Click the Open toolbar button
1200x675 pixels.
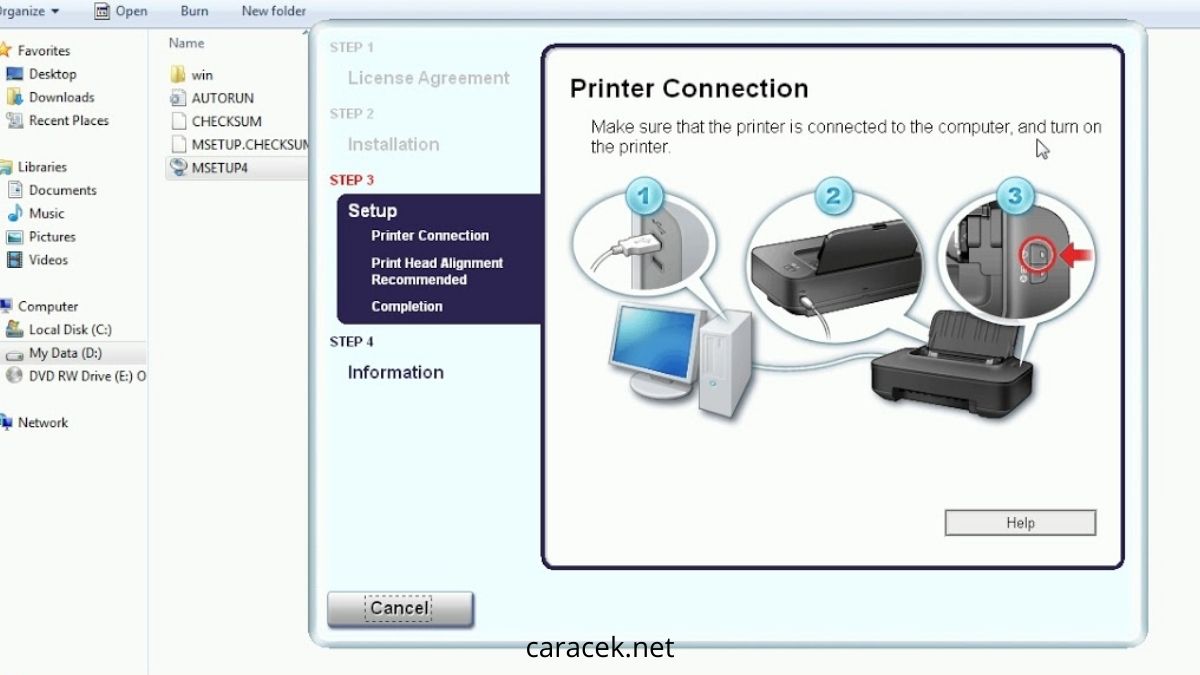121,11
